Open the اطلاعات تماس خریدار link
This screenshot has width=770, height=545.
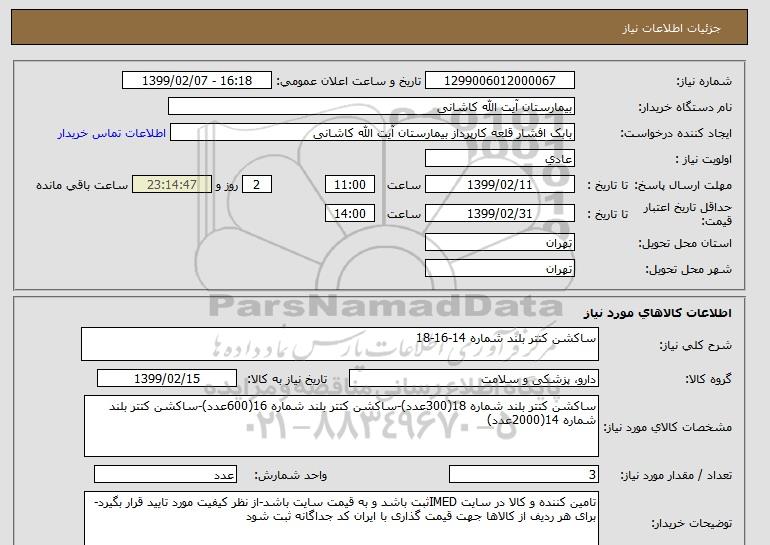pyautogui.click(x=111, y=133)
